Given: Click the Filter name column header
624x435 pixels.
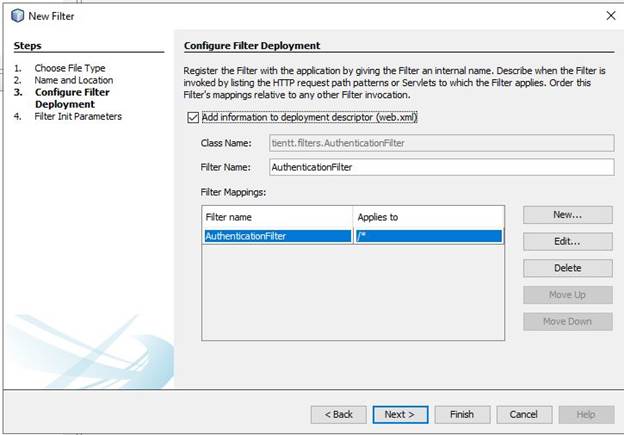Looking at the screenshot, I should (277, 217).
